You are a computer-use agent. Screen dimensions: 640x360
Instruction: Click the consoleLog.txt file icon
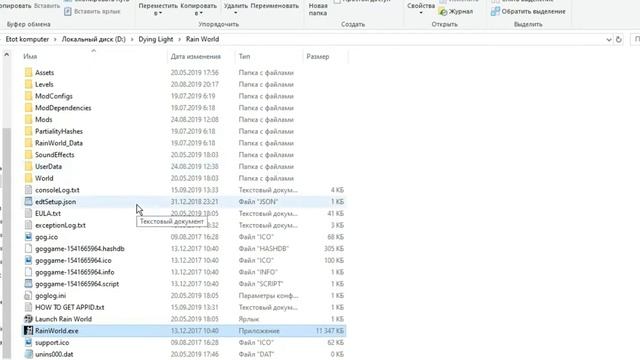click(x=28, y=190)
